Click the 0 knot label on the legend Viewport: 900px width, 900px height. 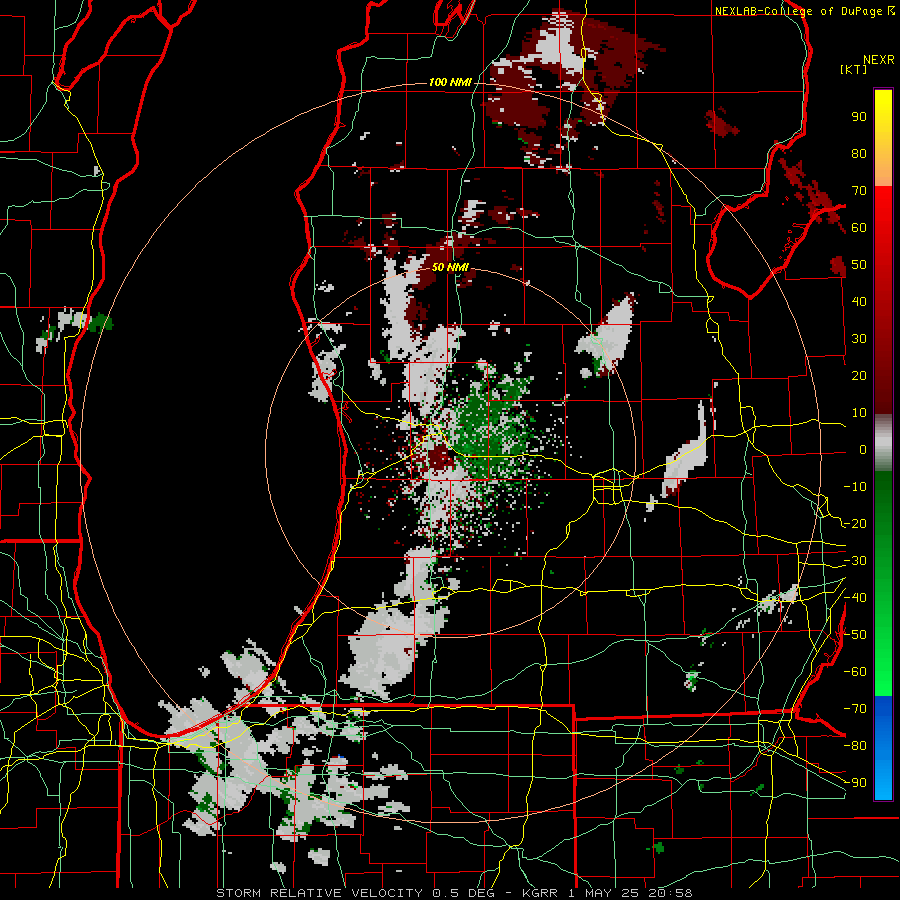coord(863,449)
